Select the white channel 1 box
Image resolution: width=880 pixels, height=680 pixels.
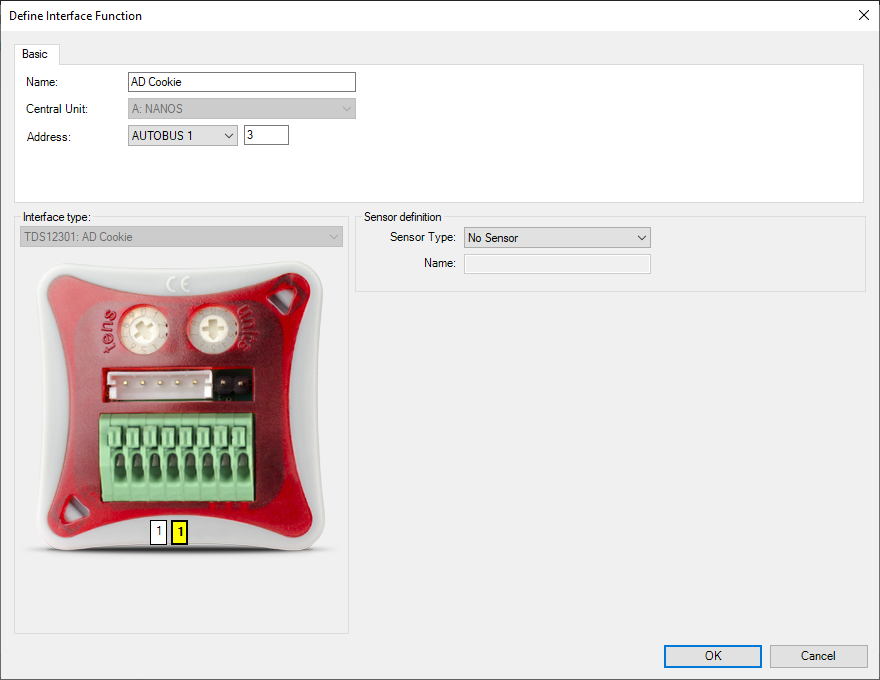158,533
